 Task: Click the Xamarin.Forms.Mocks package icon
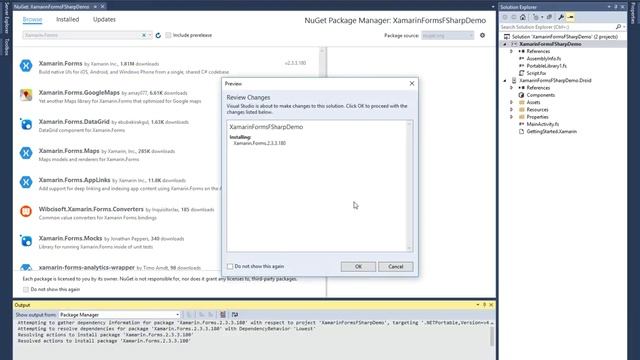26,240
